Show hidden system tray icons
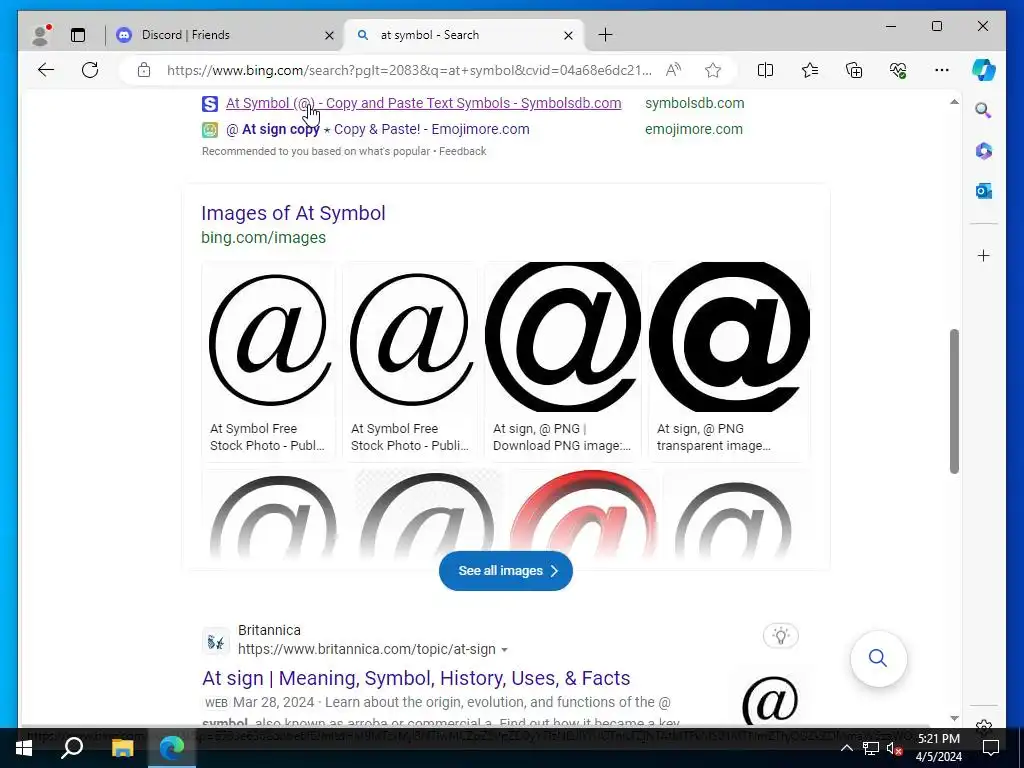Viewport: 1024px width, 768px height. (846, 748)
